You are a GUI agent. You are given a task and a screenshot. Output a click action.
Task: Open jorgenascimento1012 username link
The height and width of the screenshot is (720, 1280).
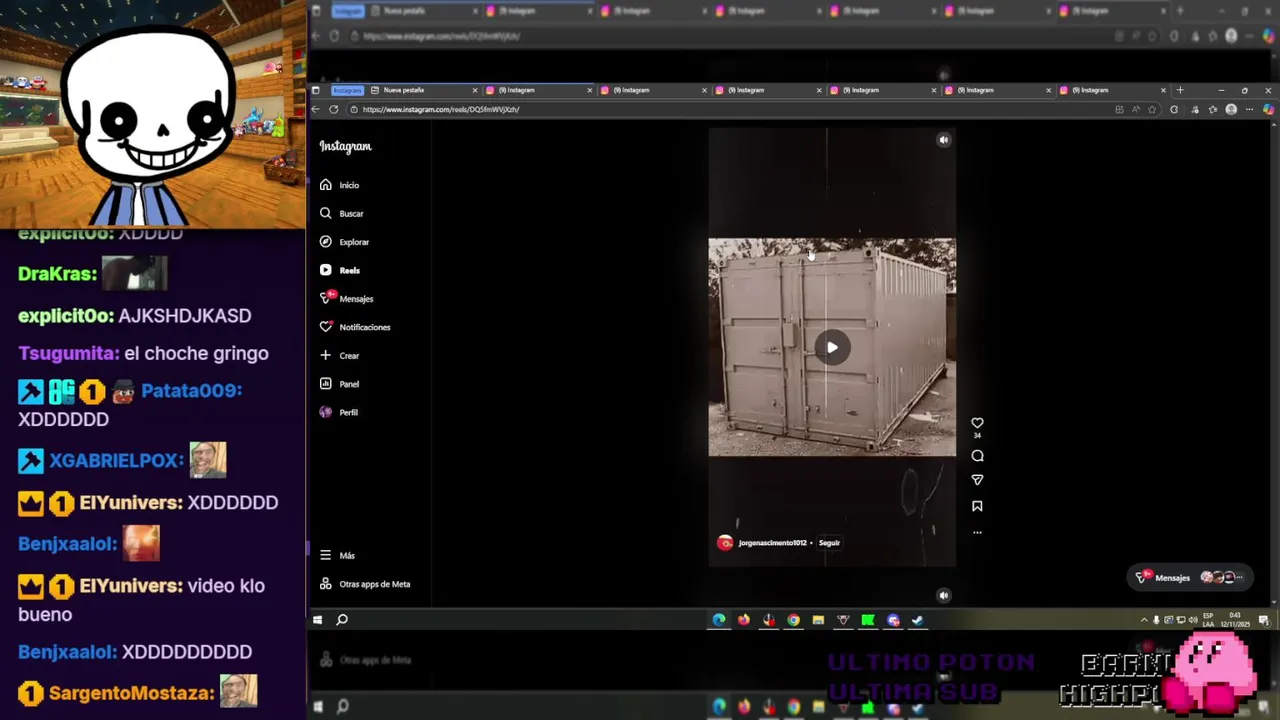[772, 543]
